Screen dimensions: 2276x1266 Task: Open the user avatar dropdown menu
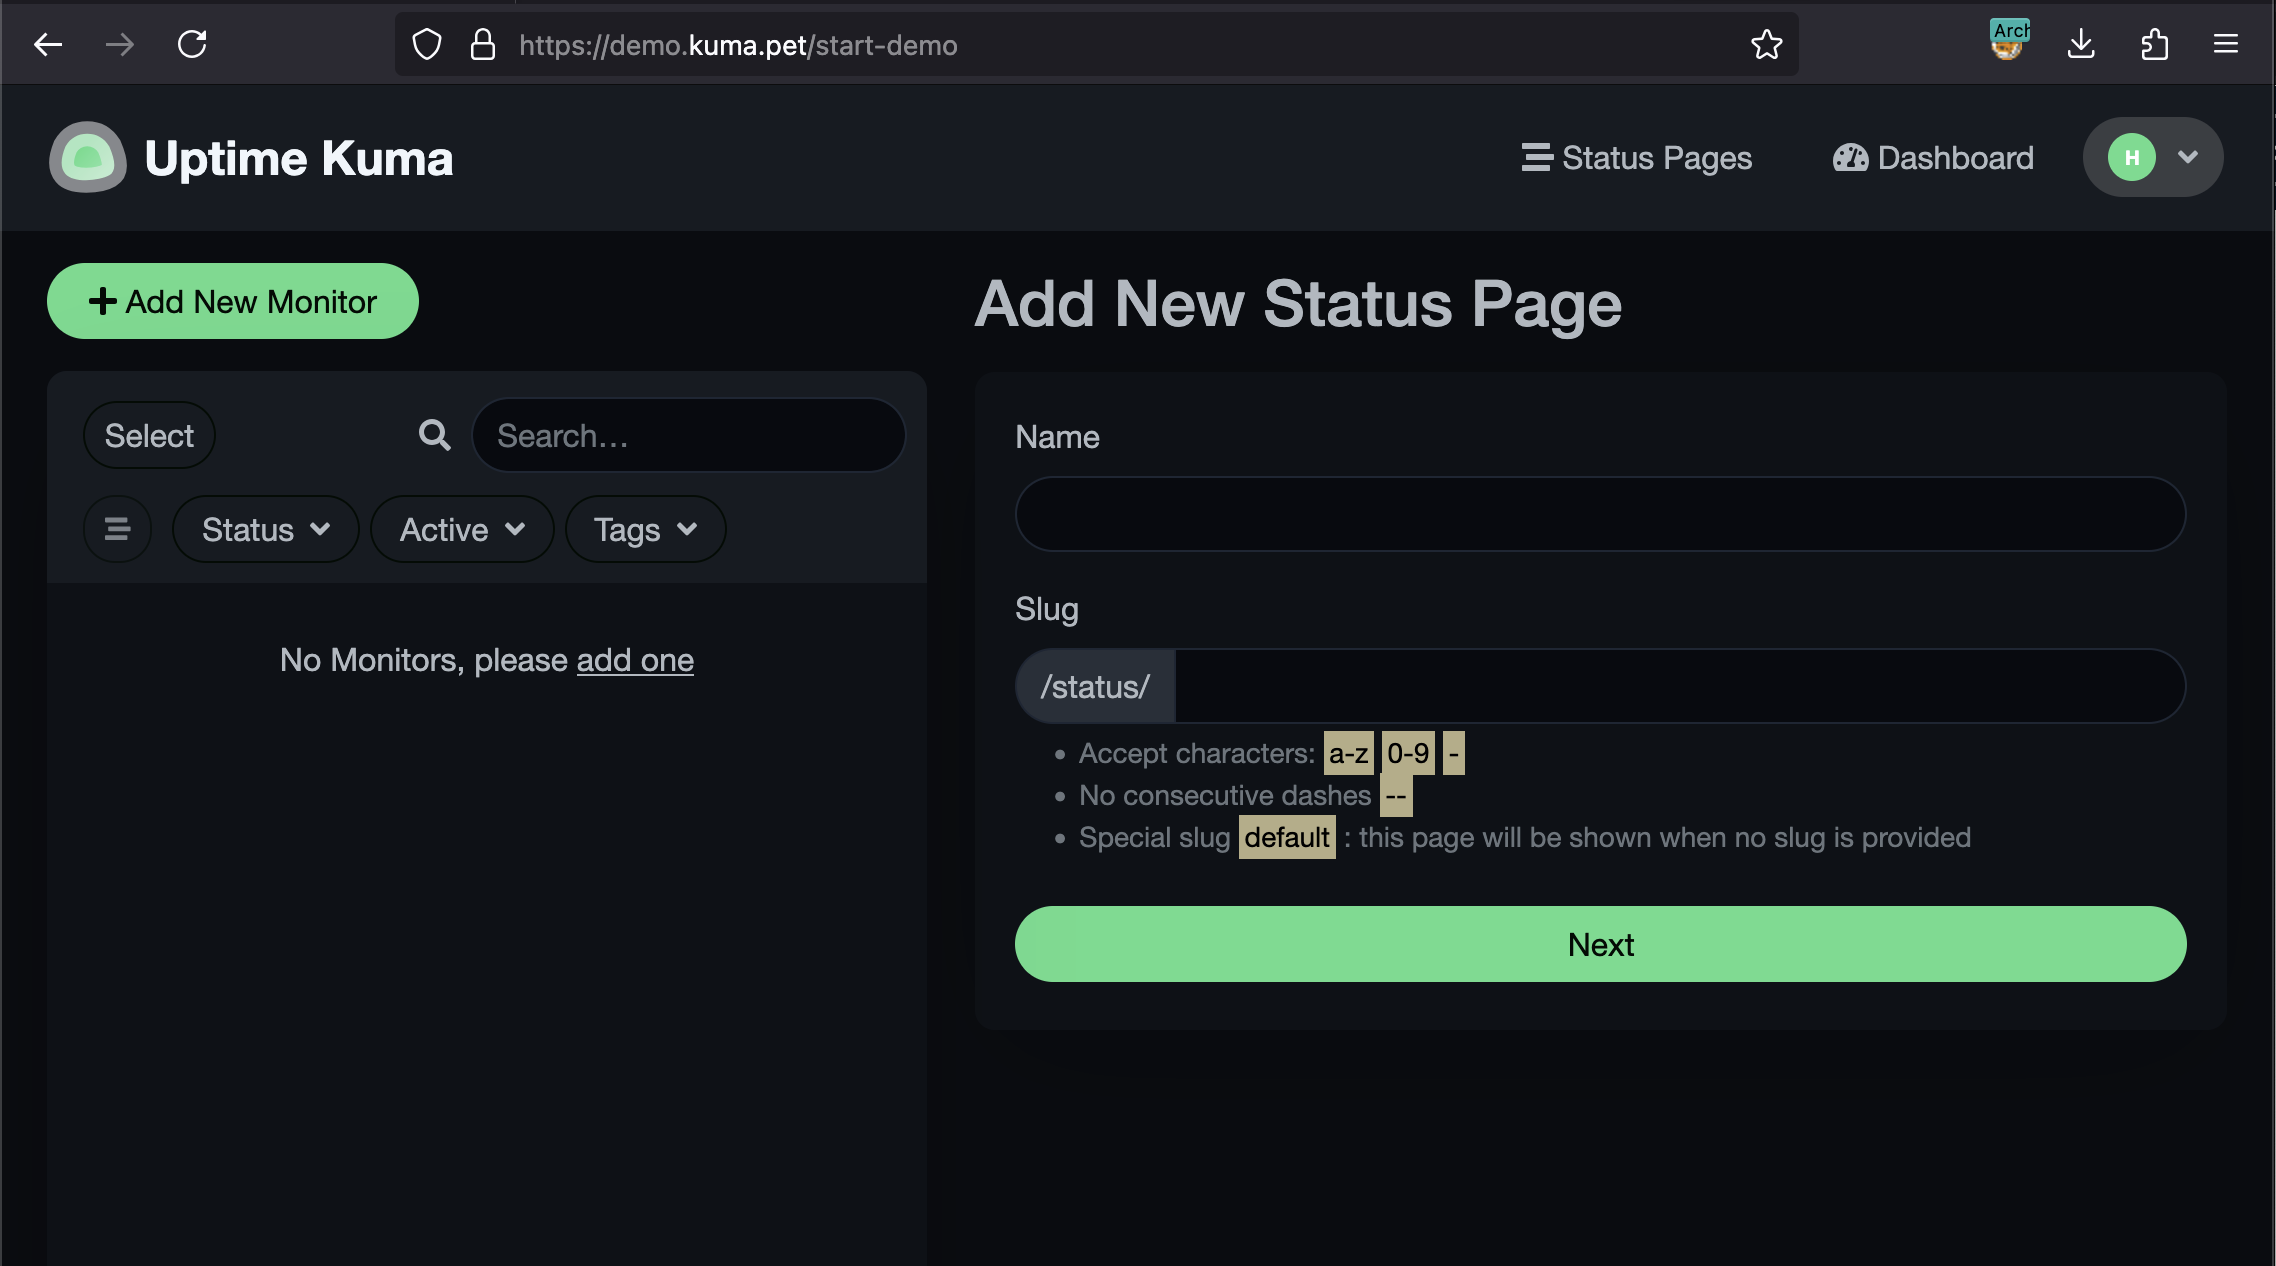pyautogui.click(x=2152, y=157)
